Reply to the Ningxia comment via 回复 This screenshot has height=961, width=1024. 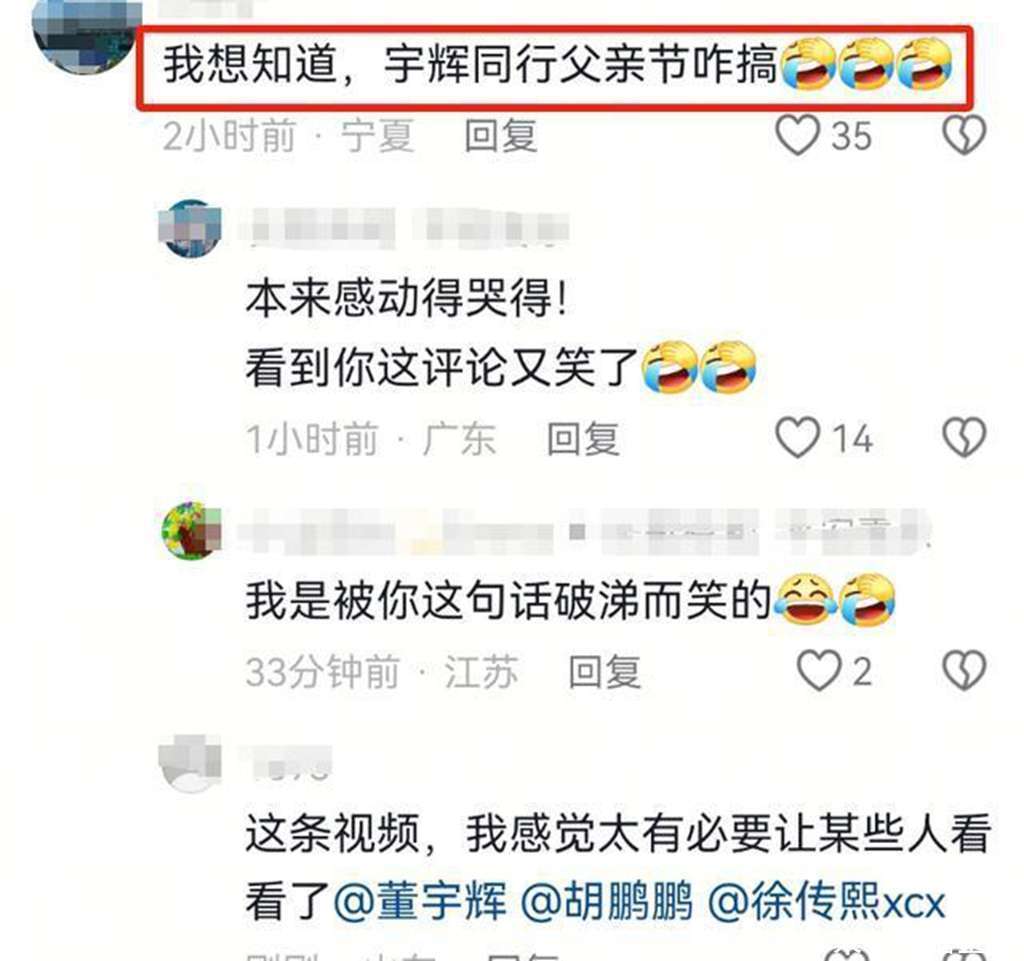click(x=501, y=136)
